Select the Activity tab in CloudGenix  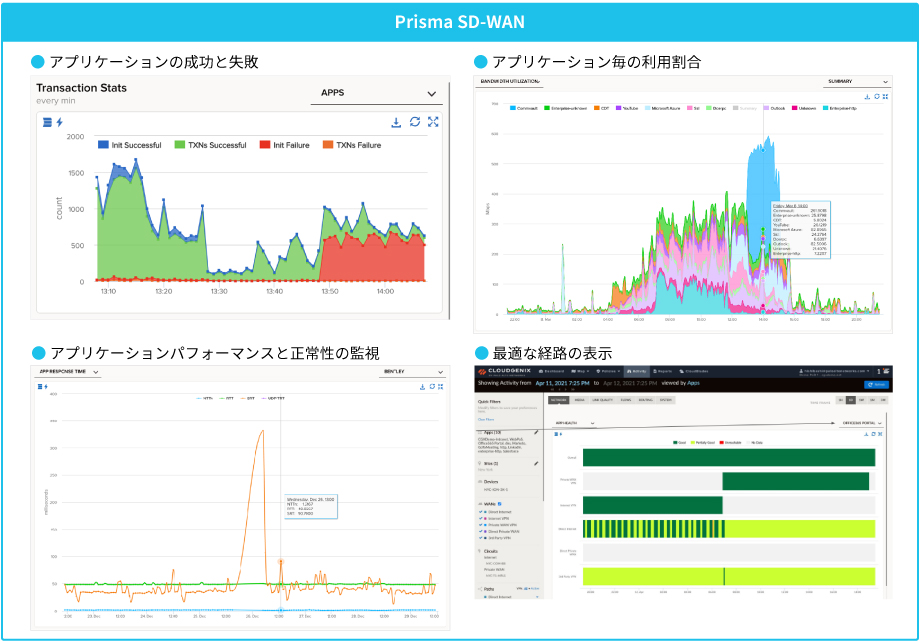637,371
